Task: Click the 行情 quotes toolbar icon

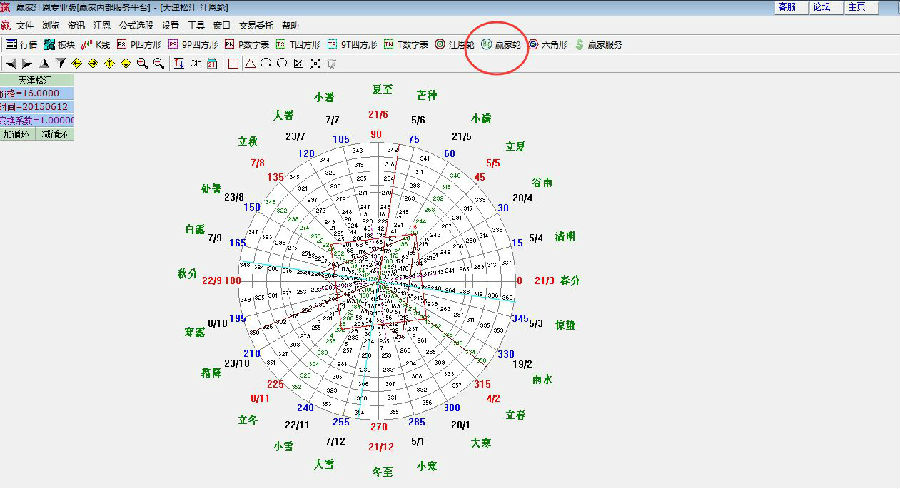Action: pos(20,44)
